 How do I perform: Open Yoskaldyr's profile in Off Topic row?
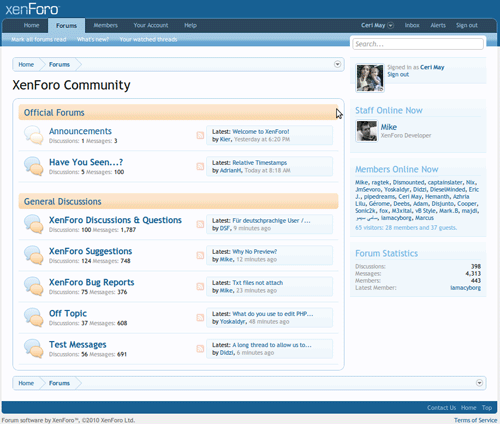(233, 322)
